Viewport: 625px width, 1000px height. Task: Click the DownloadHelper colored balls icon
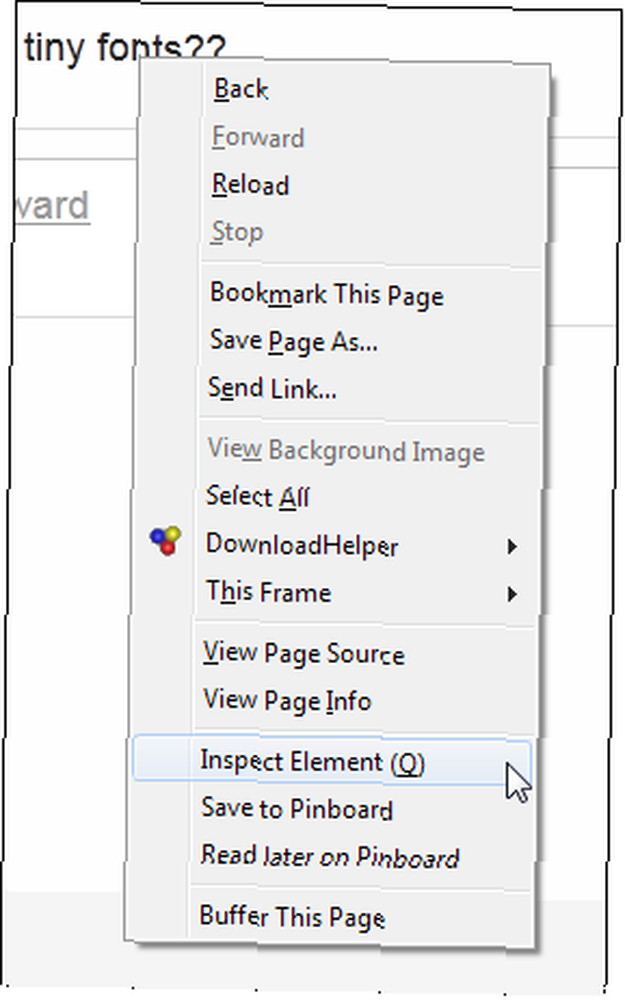[166, 541]
